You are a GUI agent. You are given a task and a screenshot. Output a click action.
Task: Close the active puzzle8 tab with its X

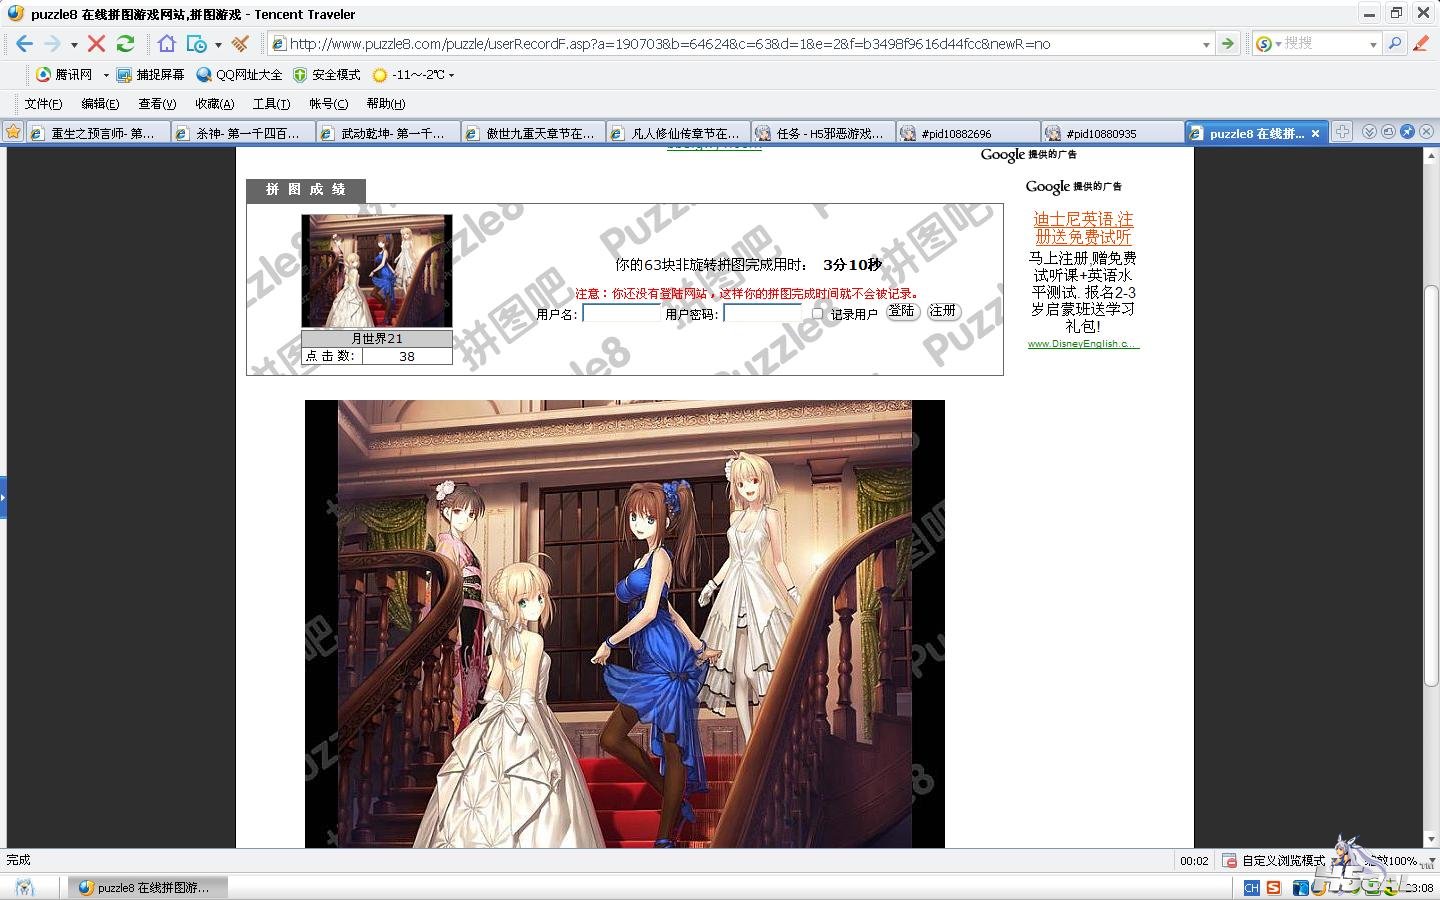1316,133
